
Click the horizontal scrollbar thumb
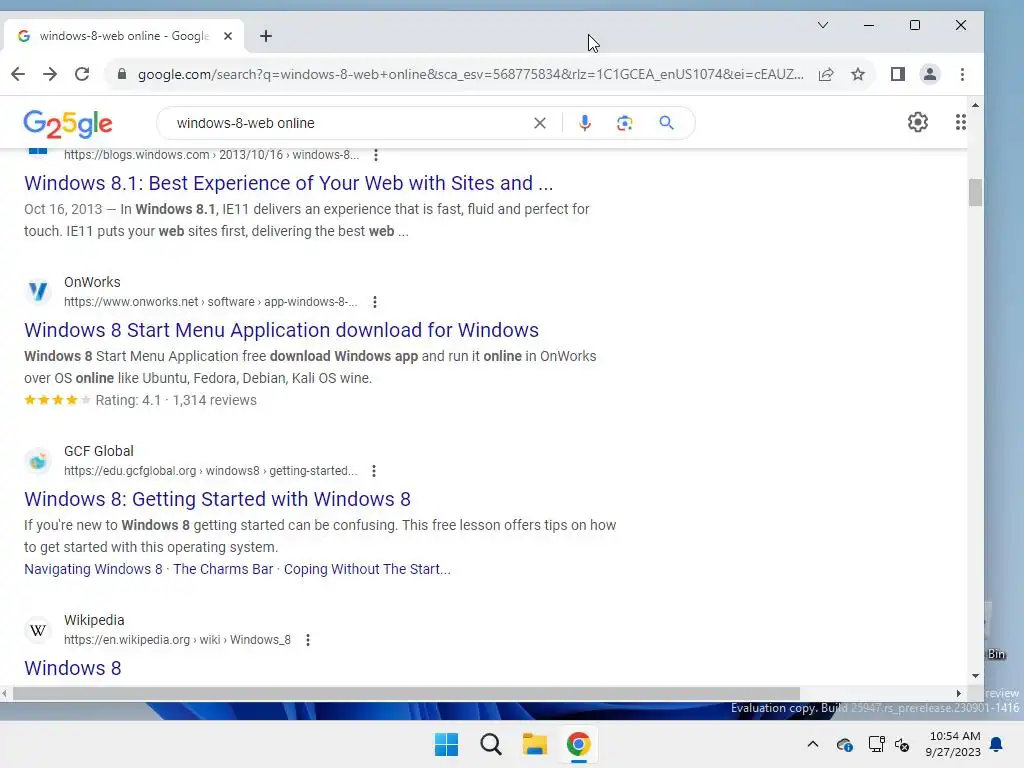[406, 694]
